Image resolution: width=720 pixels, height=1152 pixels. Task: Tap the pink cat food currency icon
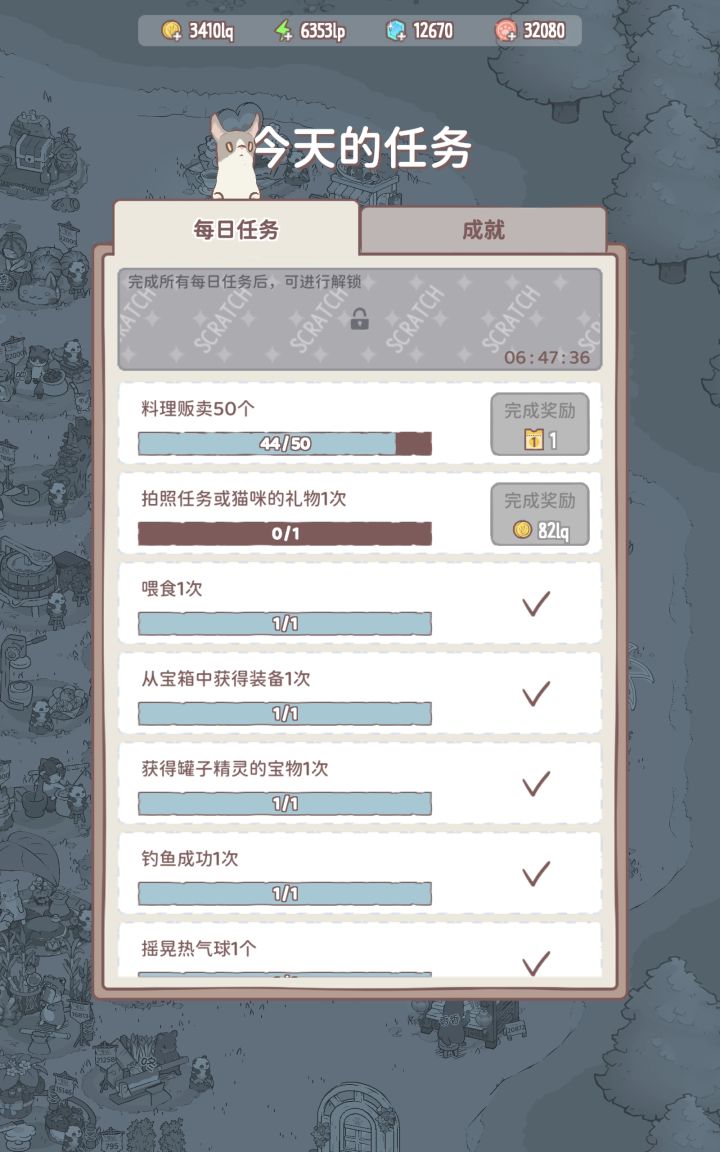(506, 31)
